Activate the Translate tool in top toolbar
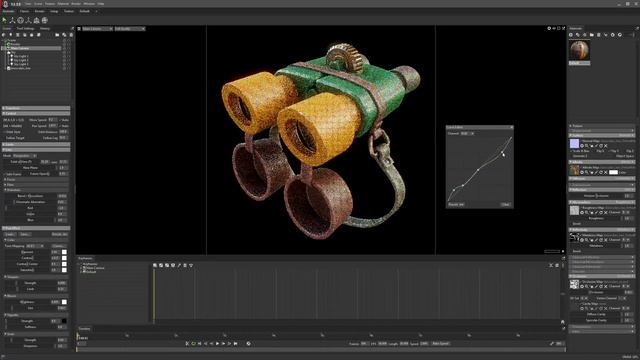This screenshot has width=640, height=360. click(x=12, y=20)
